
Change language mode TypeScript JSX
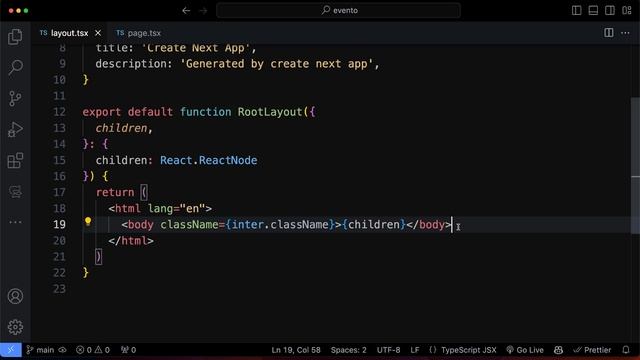(463, 350)
